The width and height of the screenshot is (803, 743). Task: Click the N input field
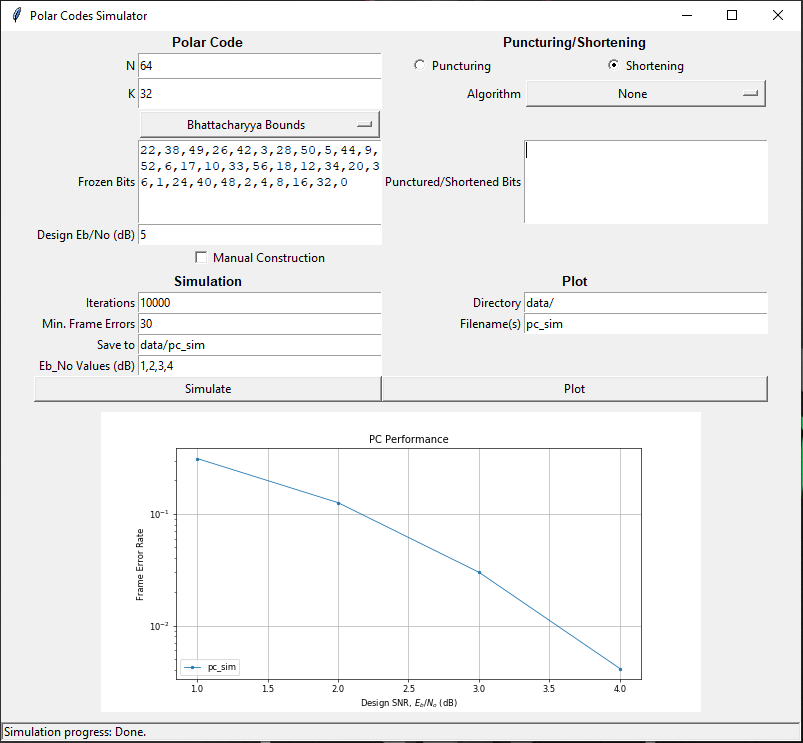click(x=260, y=66)
